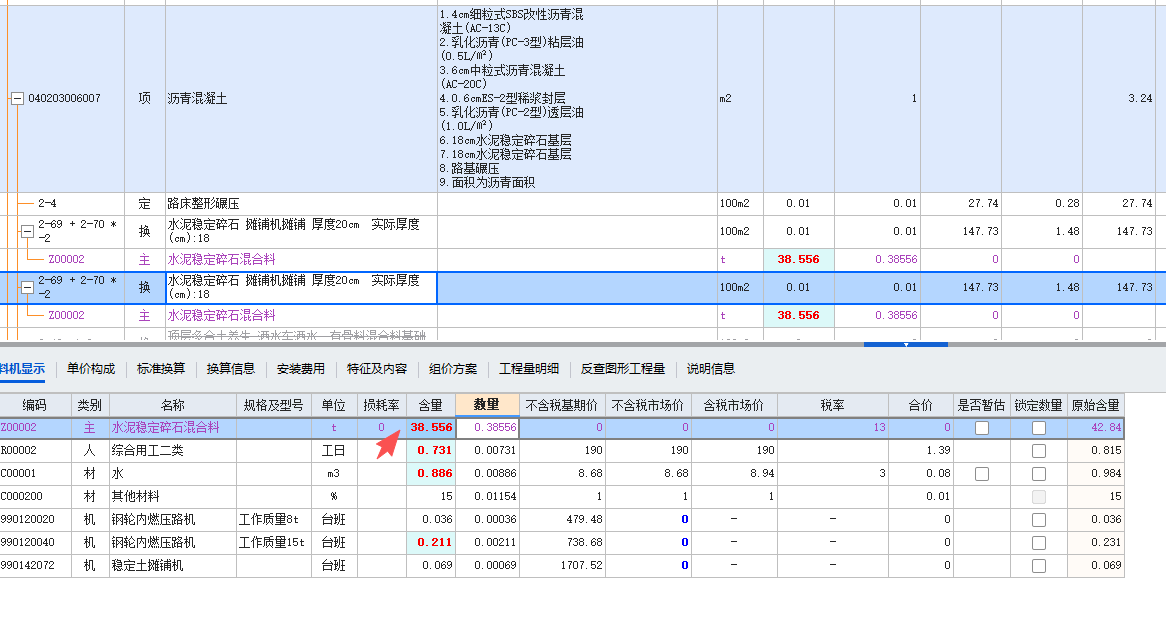Toggle 锁定数量 checkbox for Z00002 material row

(x=1039, y=428)
